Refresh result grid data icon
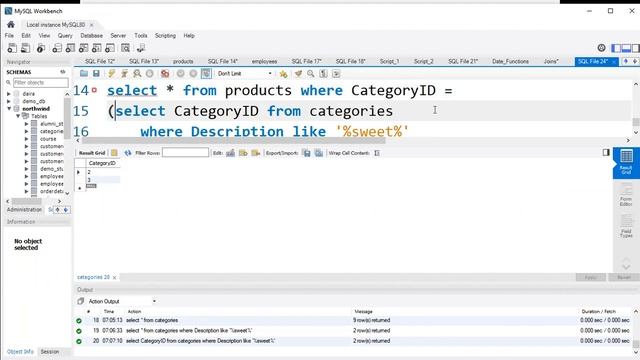Viewport: 640px width, 360px height. 128,153
